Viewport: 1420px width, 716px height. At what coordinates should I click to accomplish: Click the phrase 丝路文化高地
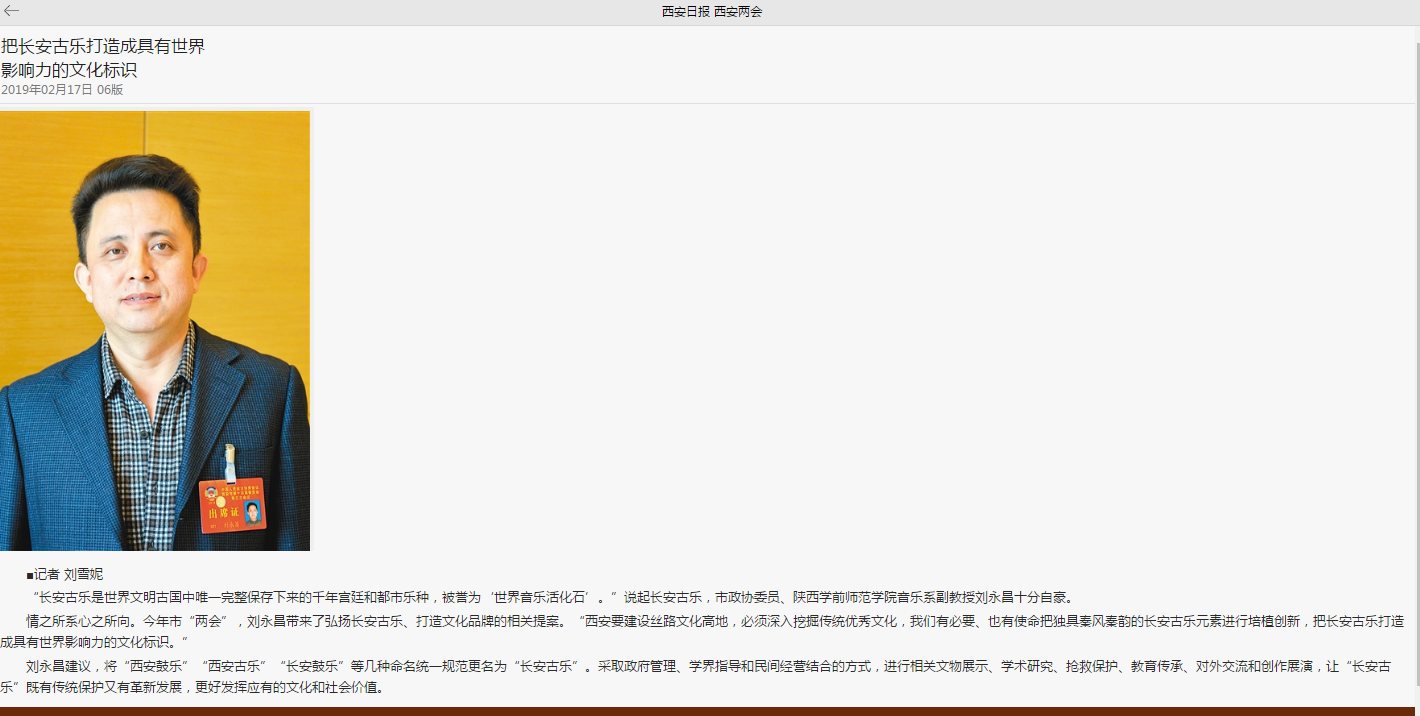pyautogui.click(x=688, y=621)
